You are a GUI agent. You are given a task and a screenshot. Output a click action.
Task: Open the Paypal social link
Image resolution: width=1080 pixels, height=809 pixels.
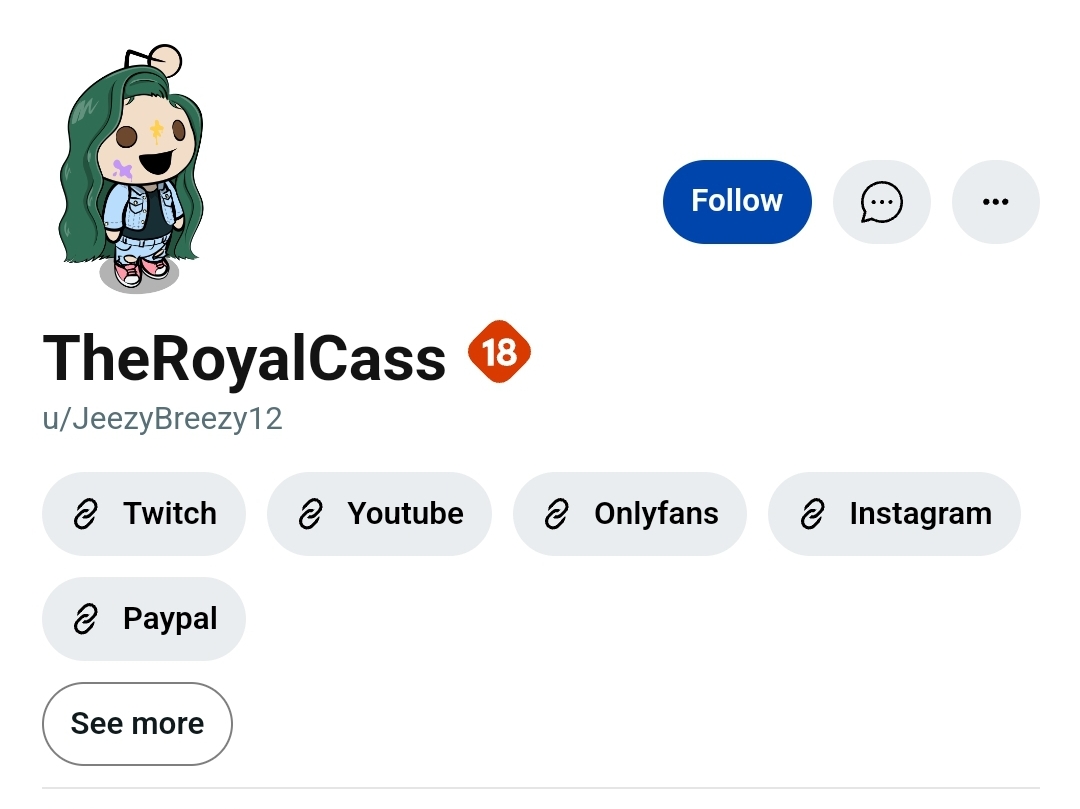[169, 620]
